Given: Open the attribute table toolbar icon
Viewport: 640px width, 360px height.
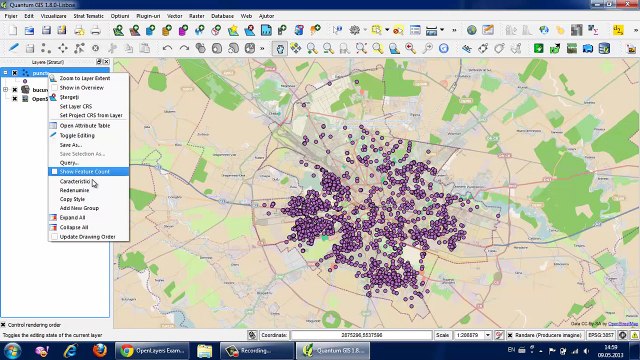Looking at the screenshot, I should click(x=415, y=30).
